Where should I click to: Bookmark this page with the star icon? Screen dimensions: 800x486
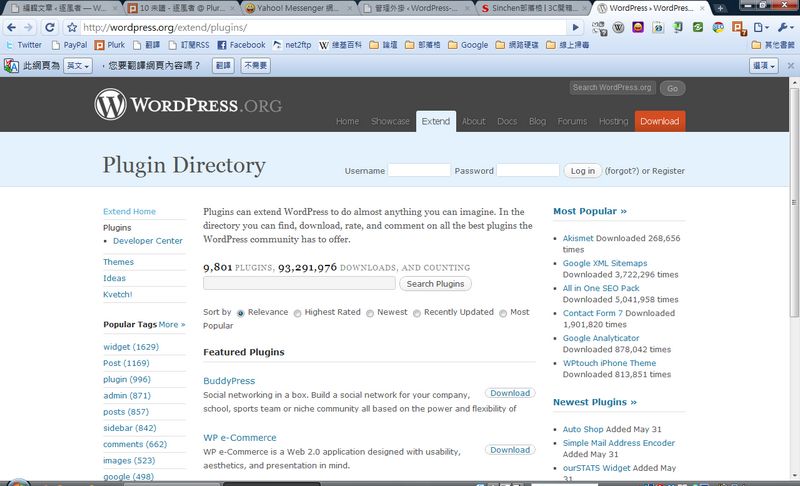click(72, 28)
